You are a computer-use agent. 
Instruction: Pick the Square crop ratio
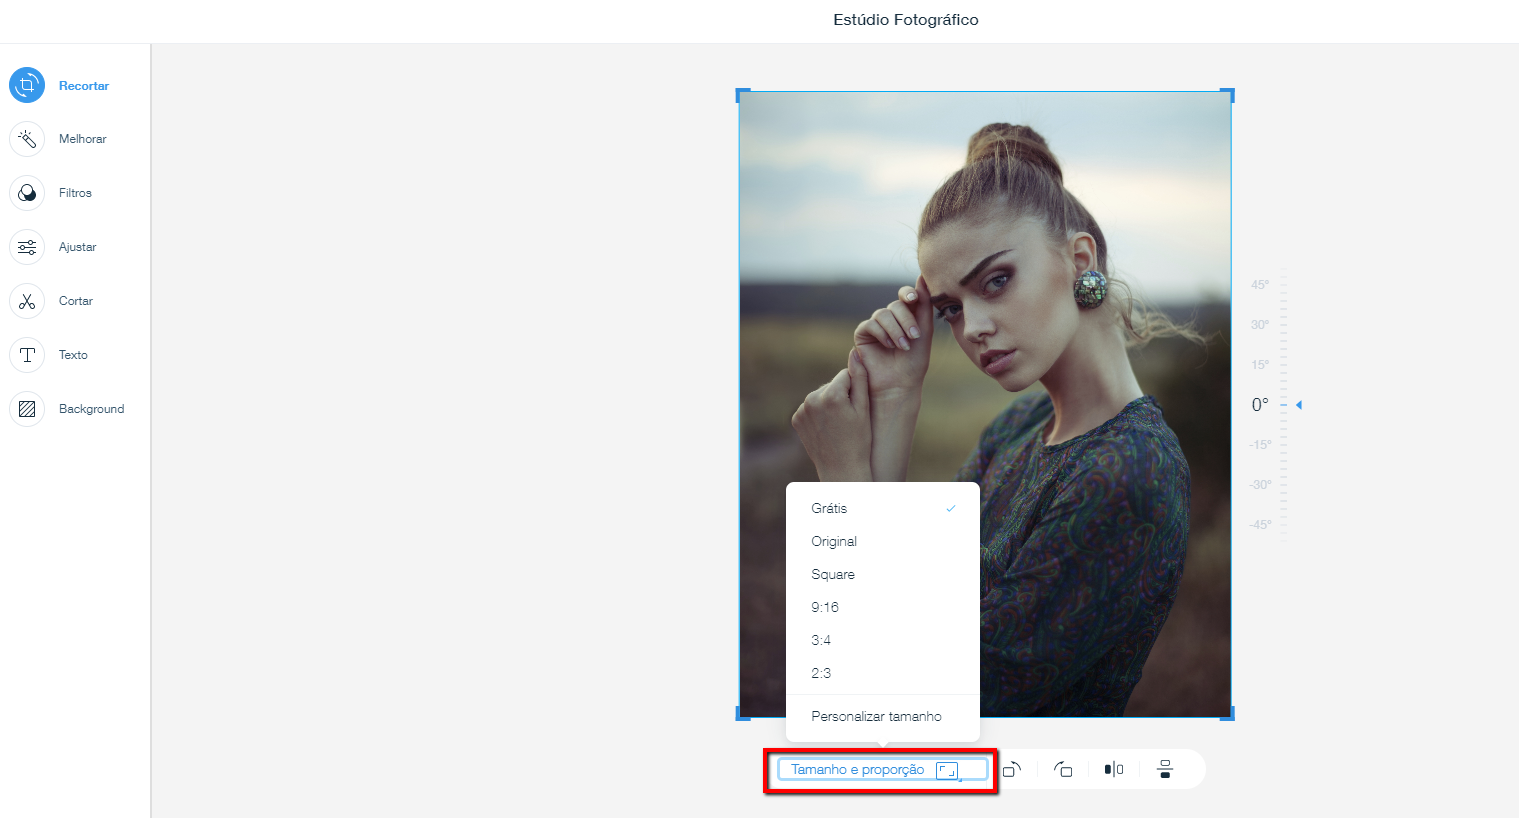[833, 575]
